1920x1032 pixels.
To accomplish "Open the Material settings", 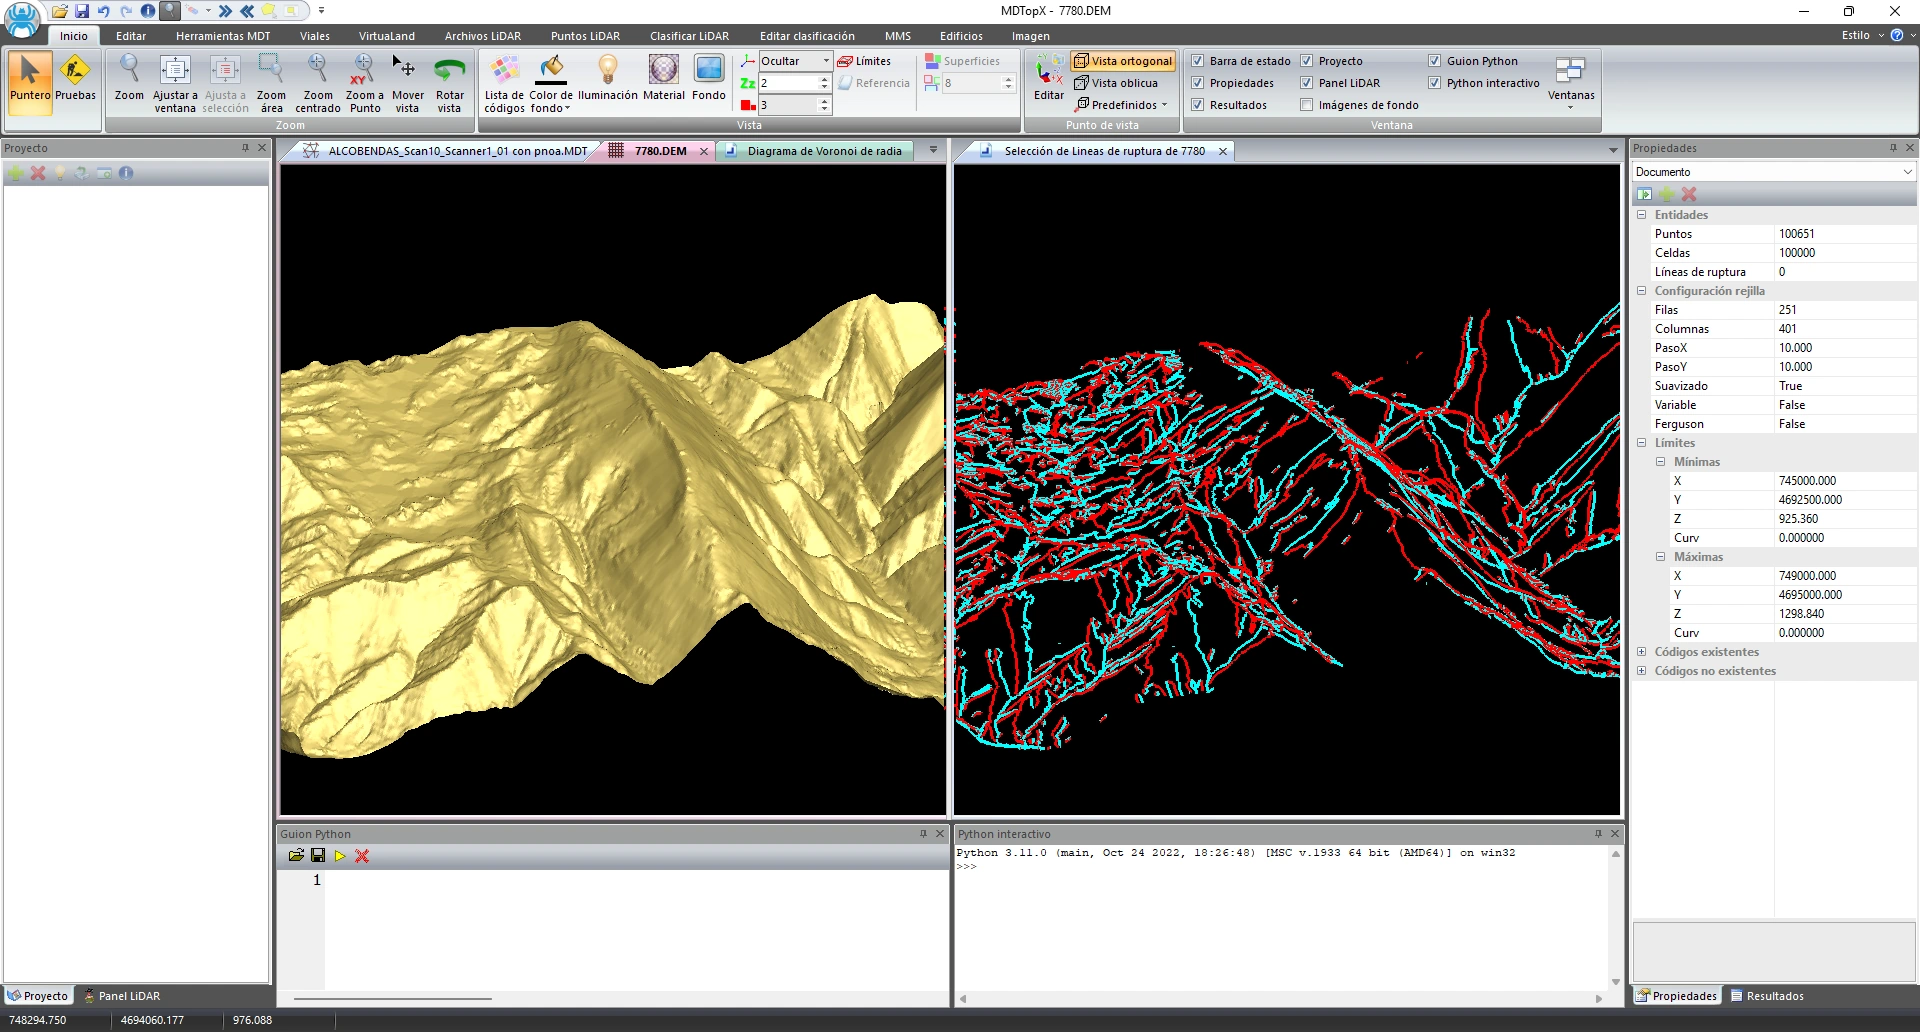I will click(x=664, y=80).
